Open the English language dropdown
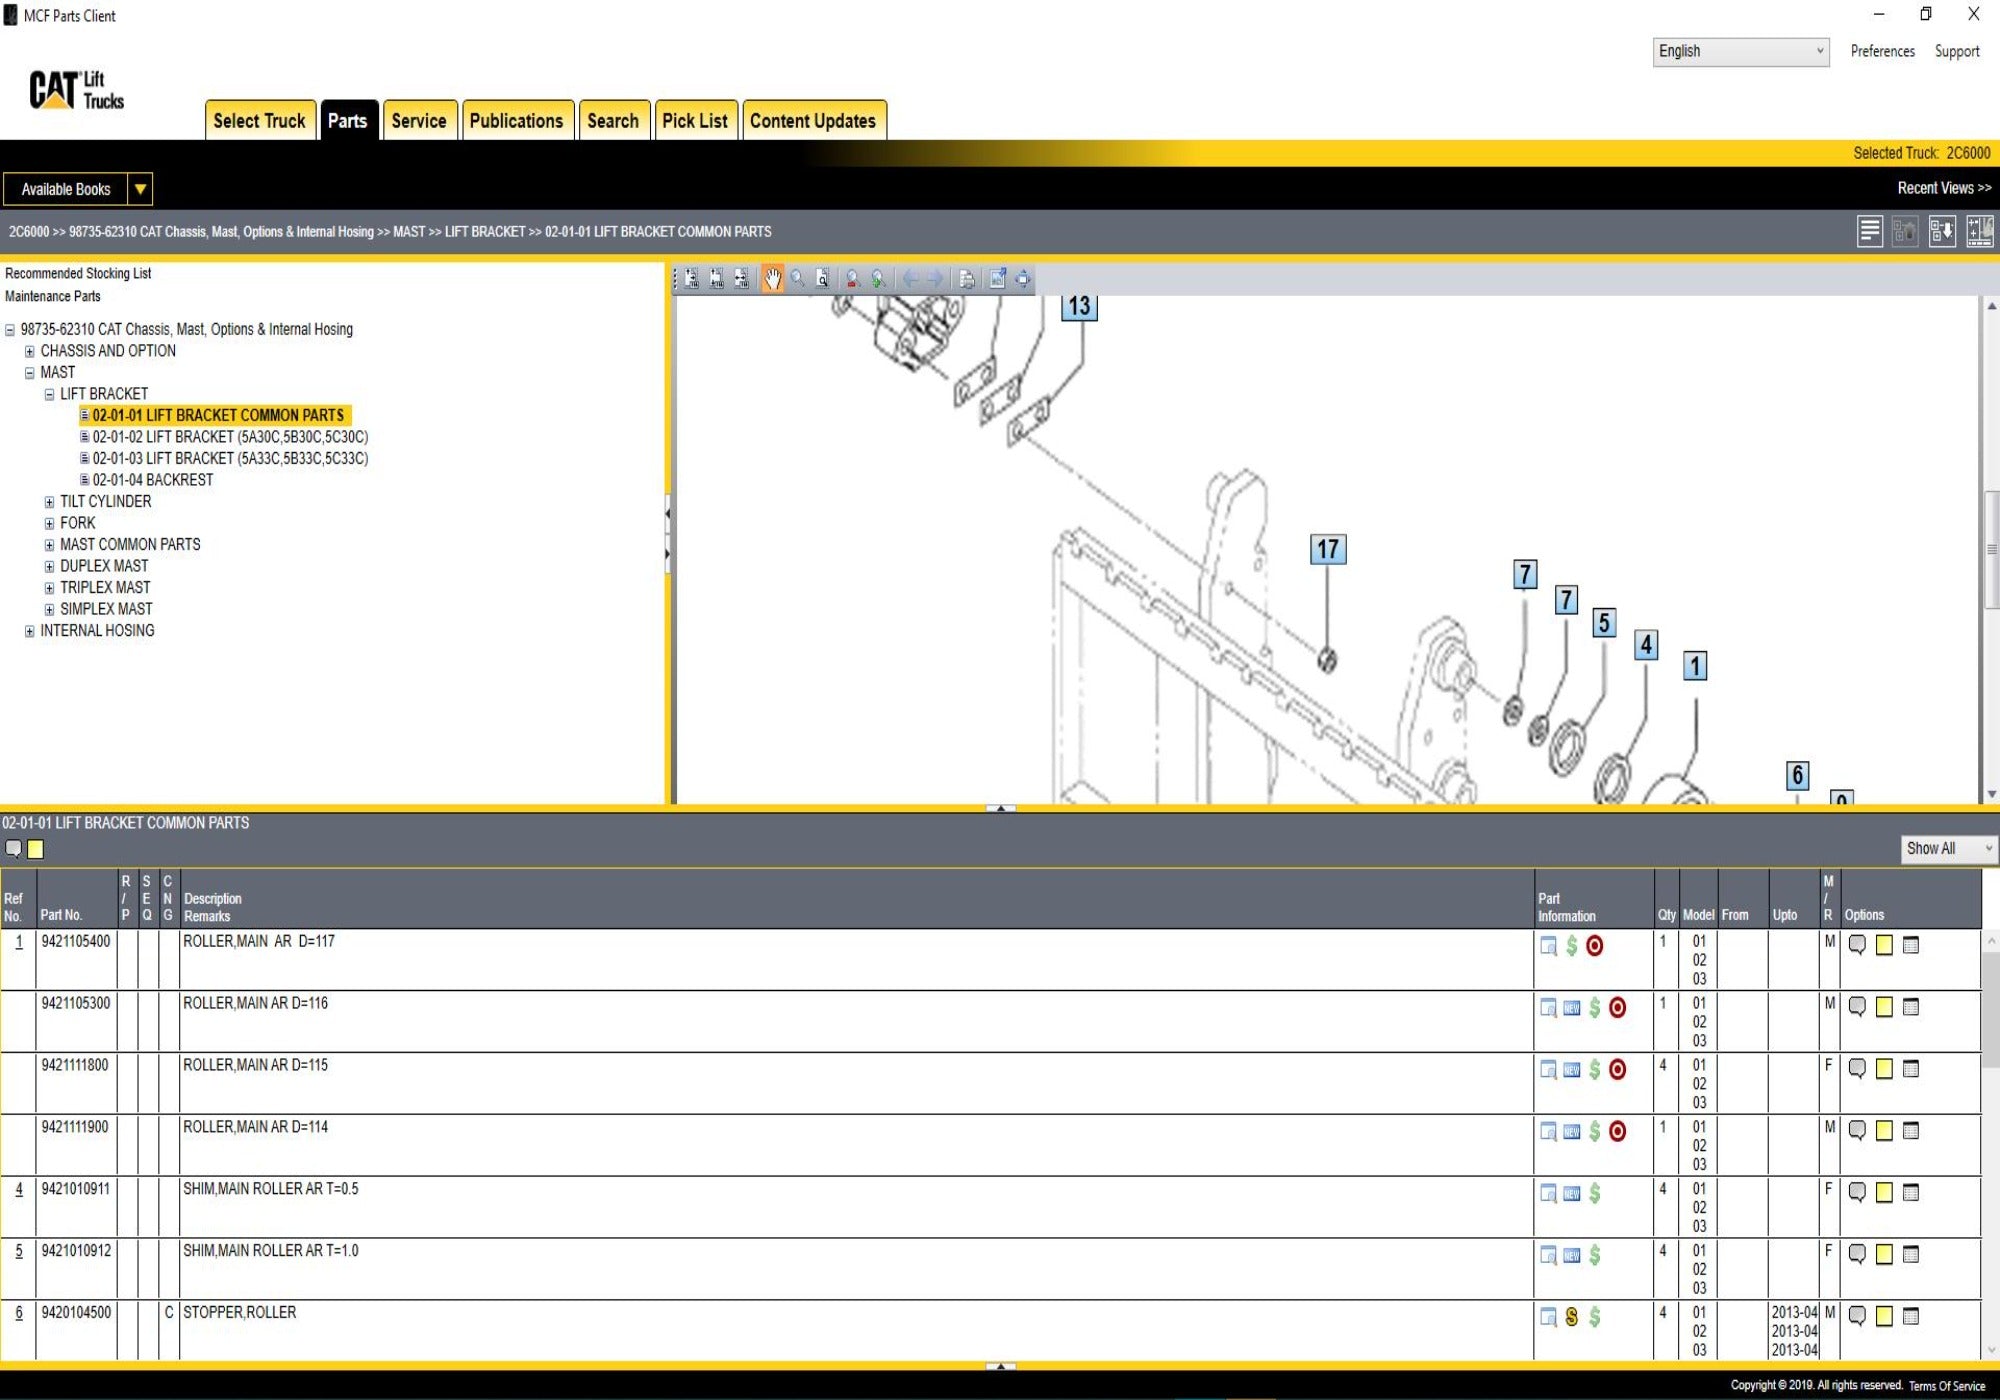 tap(1740, 51)
